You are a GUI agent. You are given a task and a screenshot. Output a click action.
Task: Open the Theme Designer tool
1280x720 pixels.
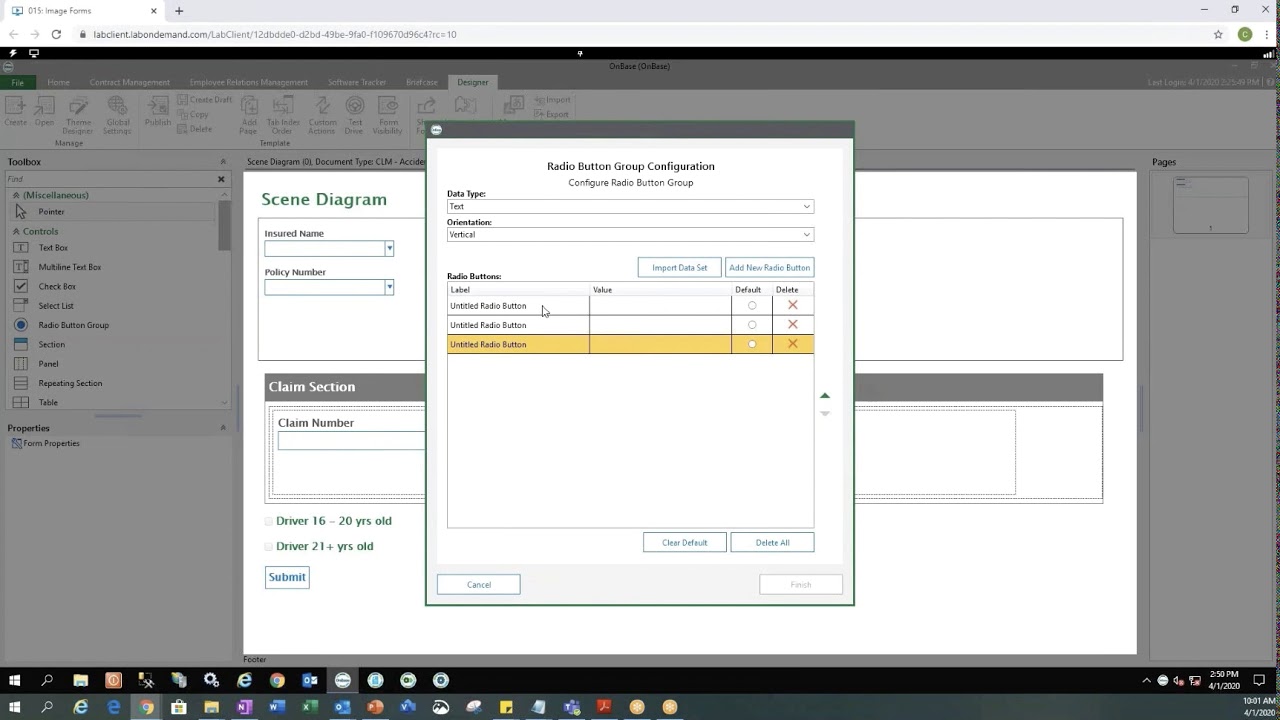[x=78, y=115]
